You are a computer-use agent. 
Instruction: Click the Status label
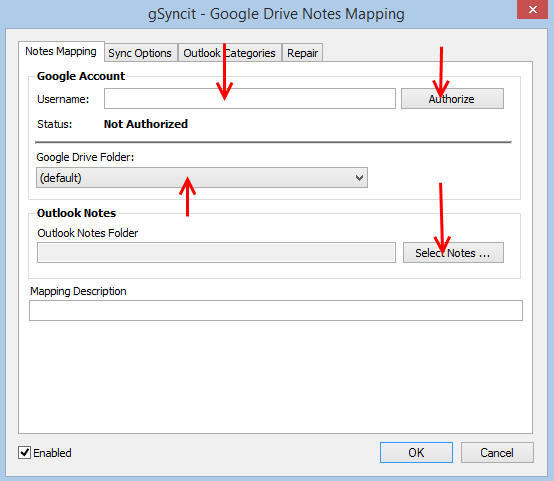[x=54, y=124]
